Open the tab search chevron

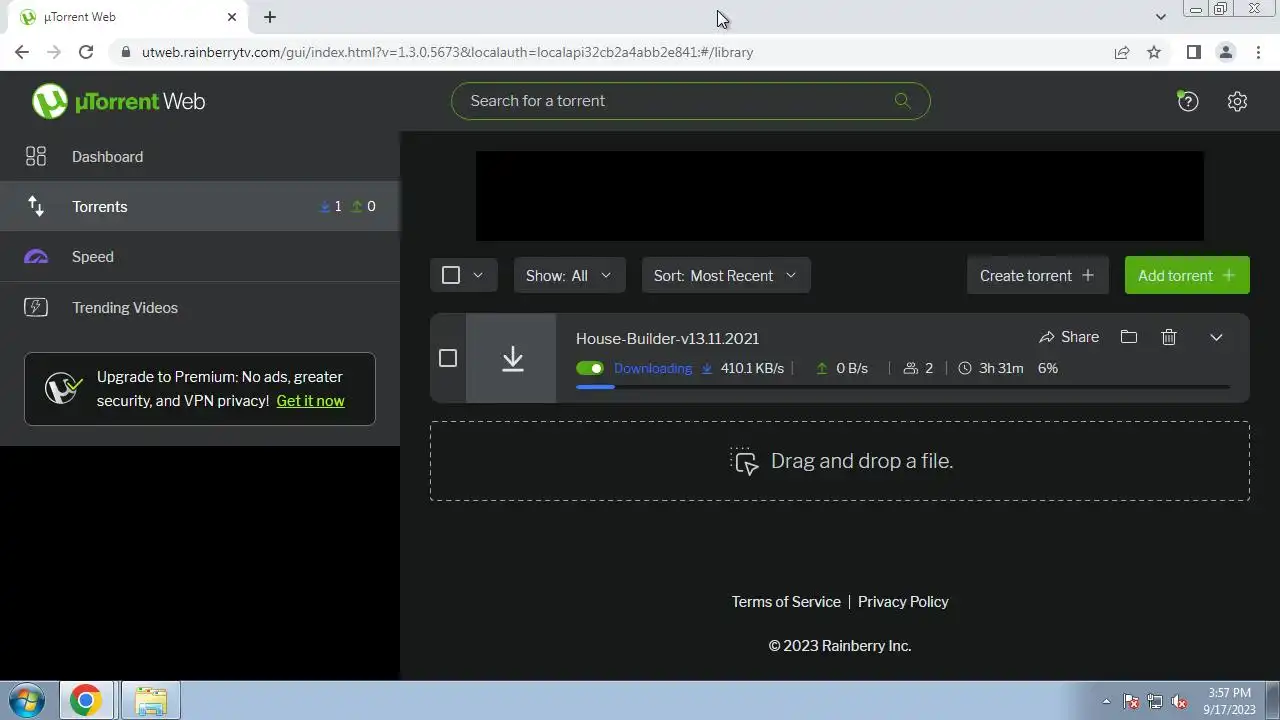(x=1160, y=17)
